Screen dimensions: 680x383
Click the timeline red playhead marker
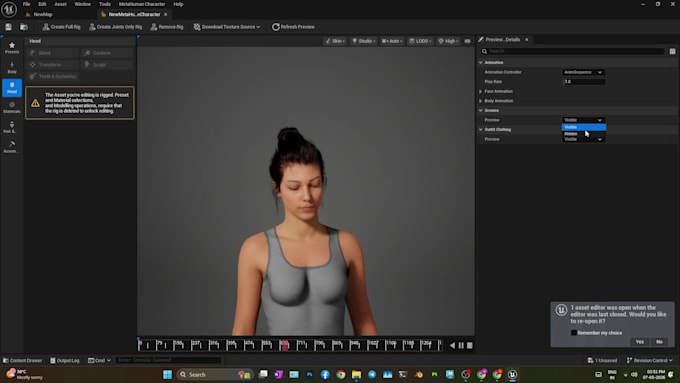(285, 345)
